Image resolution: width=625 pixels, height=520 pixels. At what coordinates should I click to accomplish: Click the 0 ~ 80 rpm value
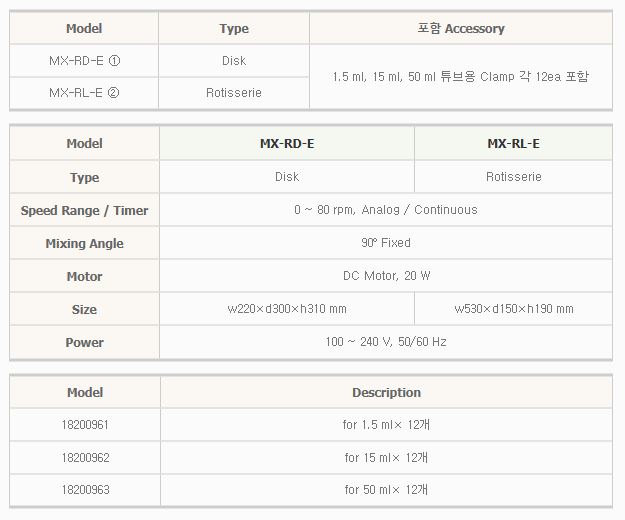[386, 210]
